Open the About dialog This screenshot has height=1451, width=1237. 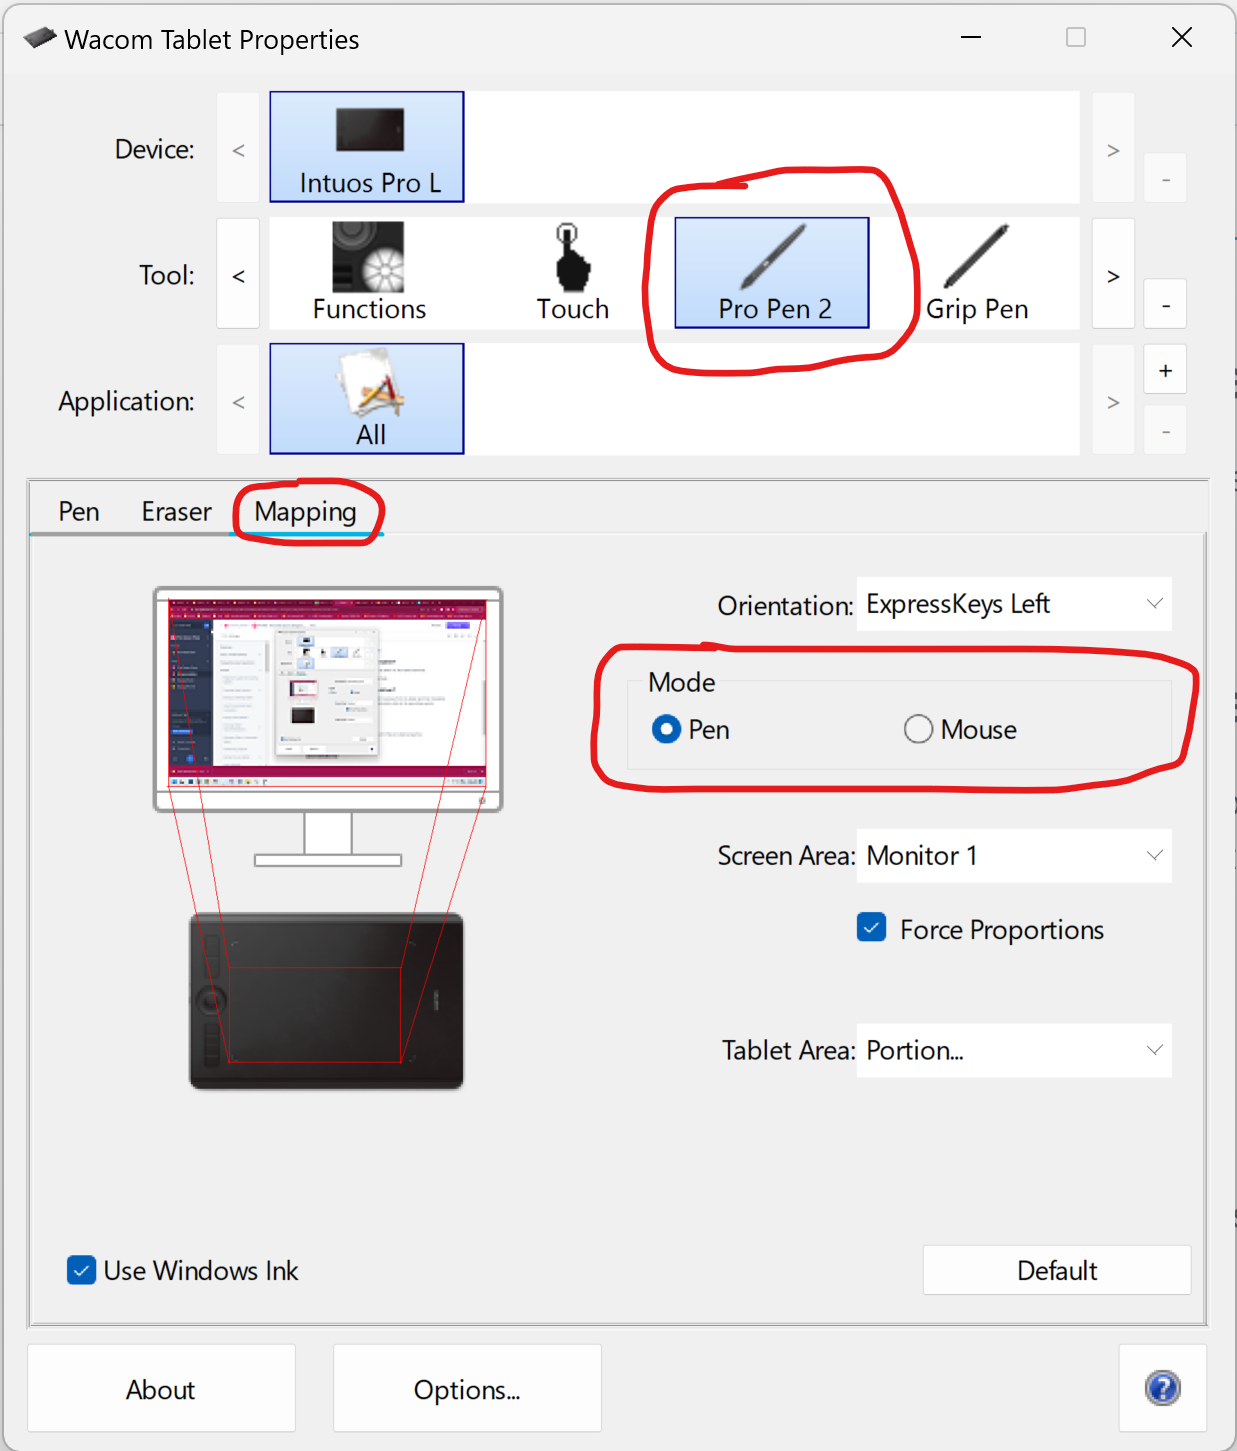[161, 1388]
